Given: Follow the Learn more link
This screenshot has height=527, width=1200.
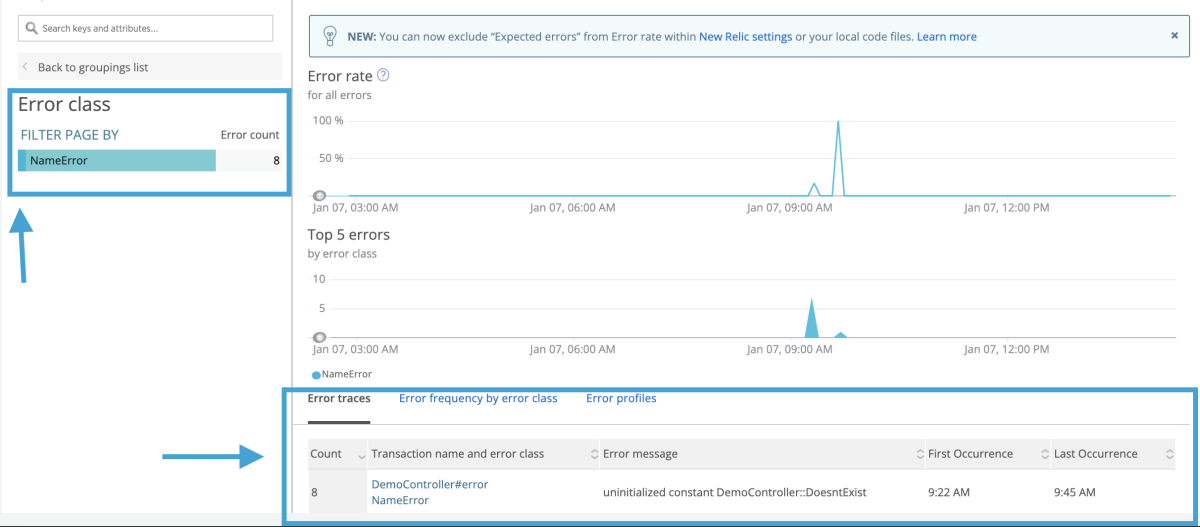Looking at the screenshot, I should point(946,37).
